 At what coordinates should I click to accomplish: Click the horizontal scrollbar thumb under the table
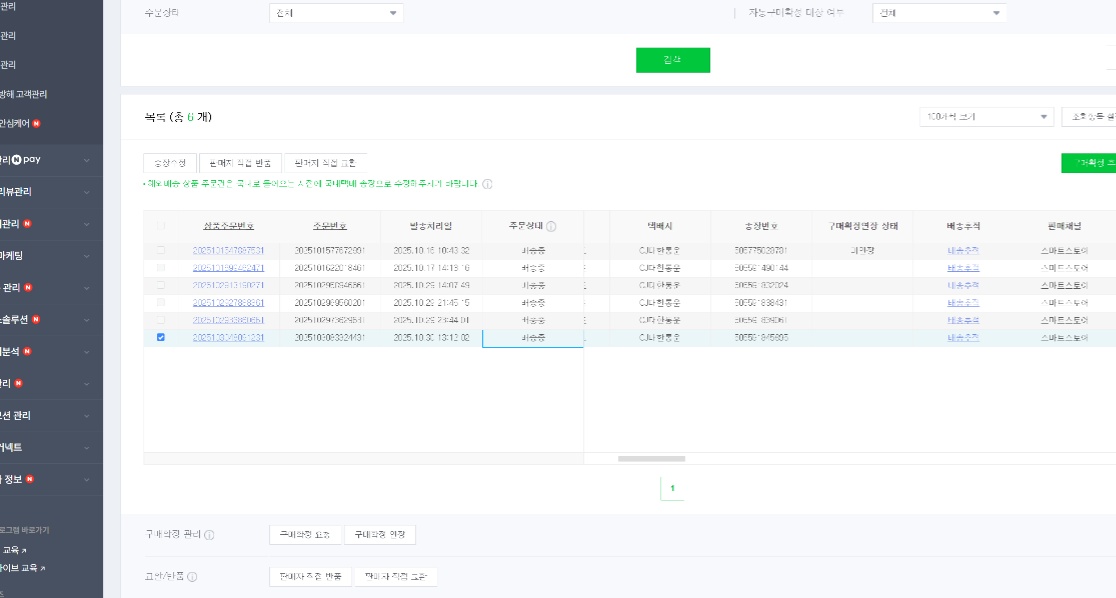[651, 458]
